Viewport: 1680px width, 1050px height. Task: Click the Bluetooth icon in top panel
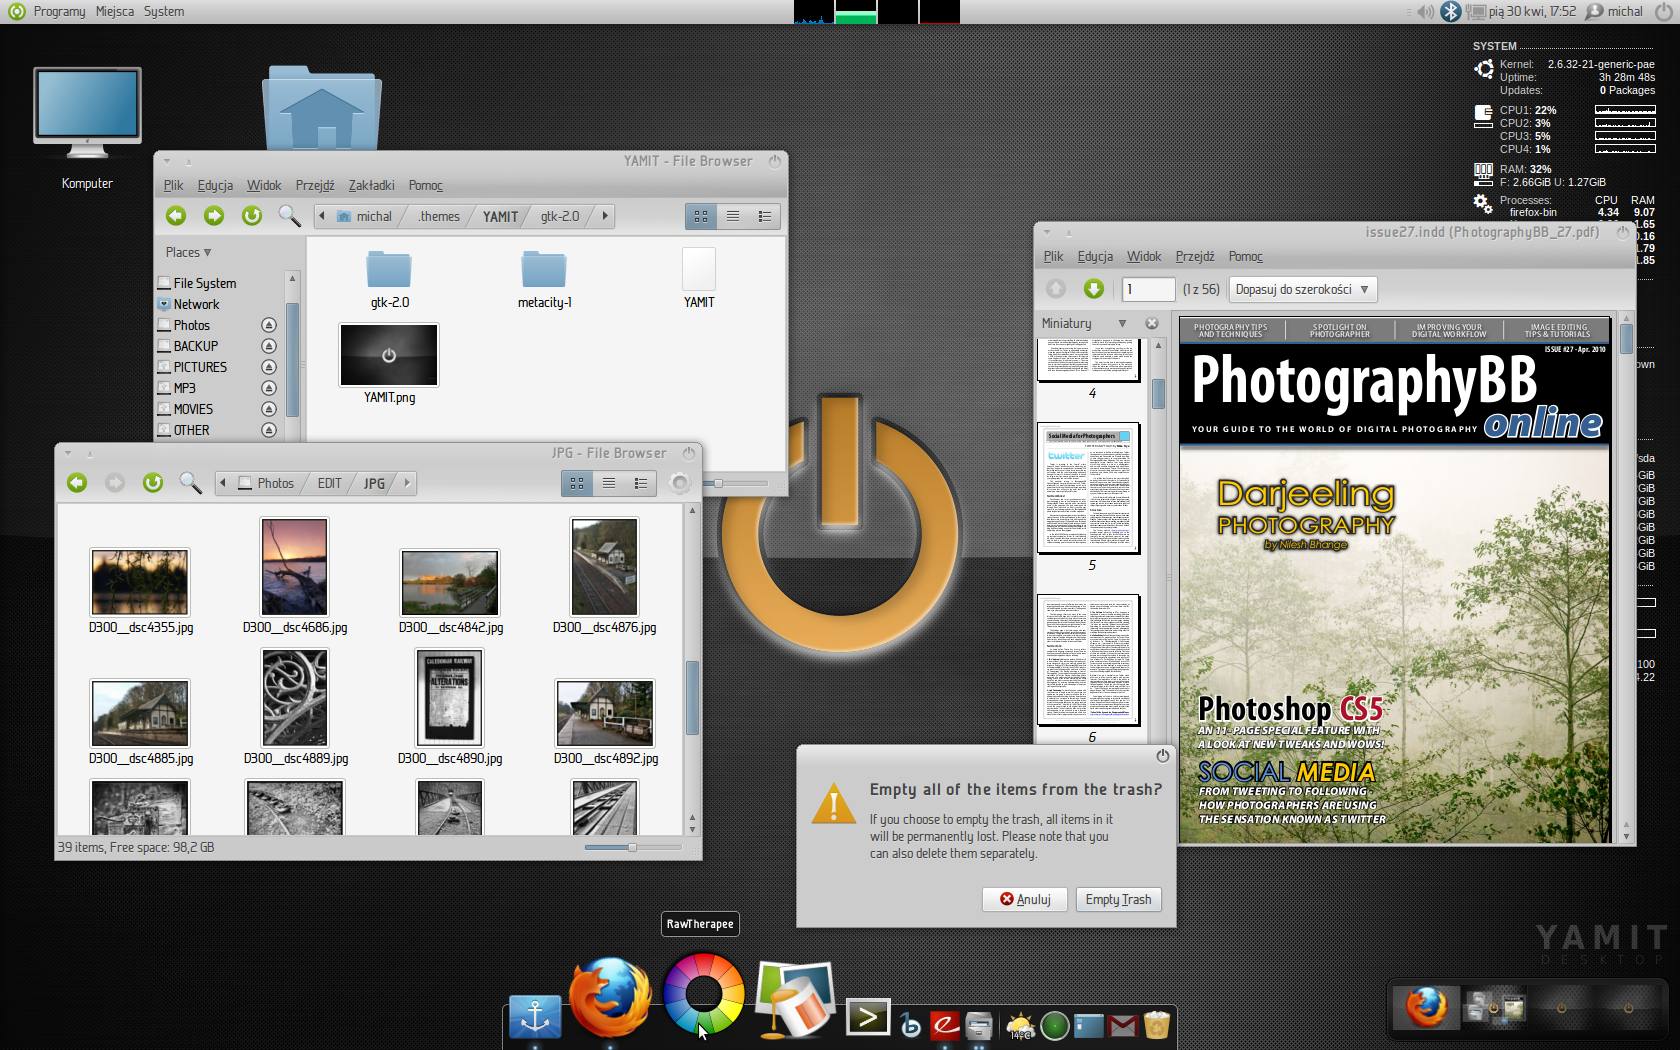[x=1451, y=11]
